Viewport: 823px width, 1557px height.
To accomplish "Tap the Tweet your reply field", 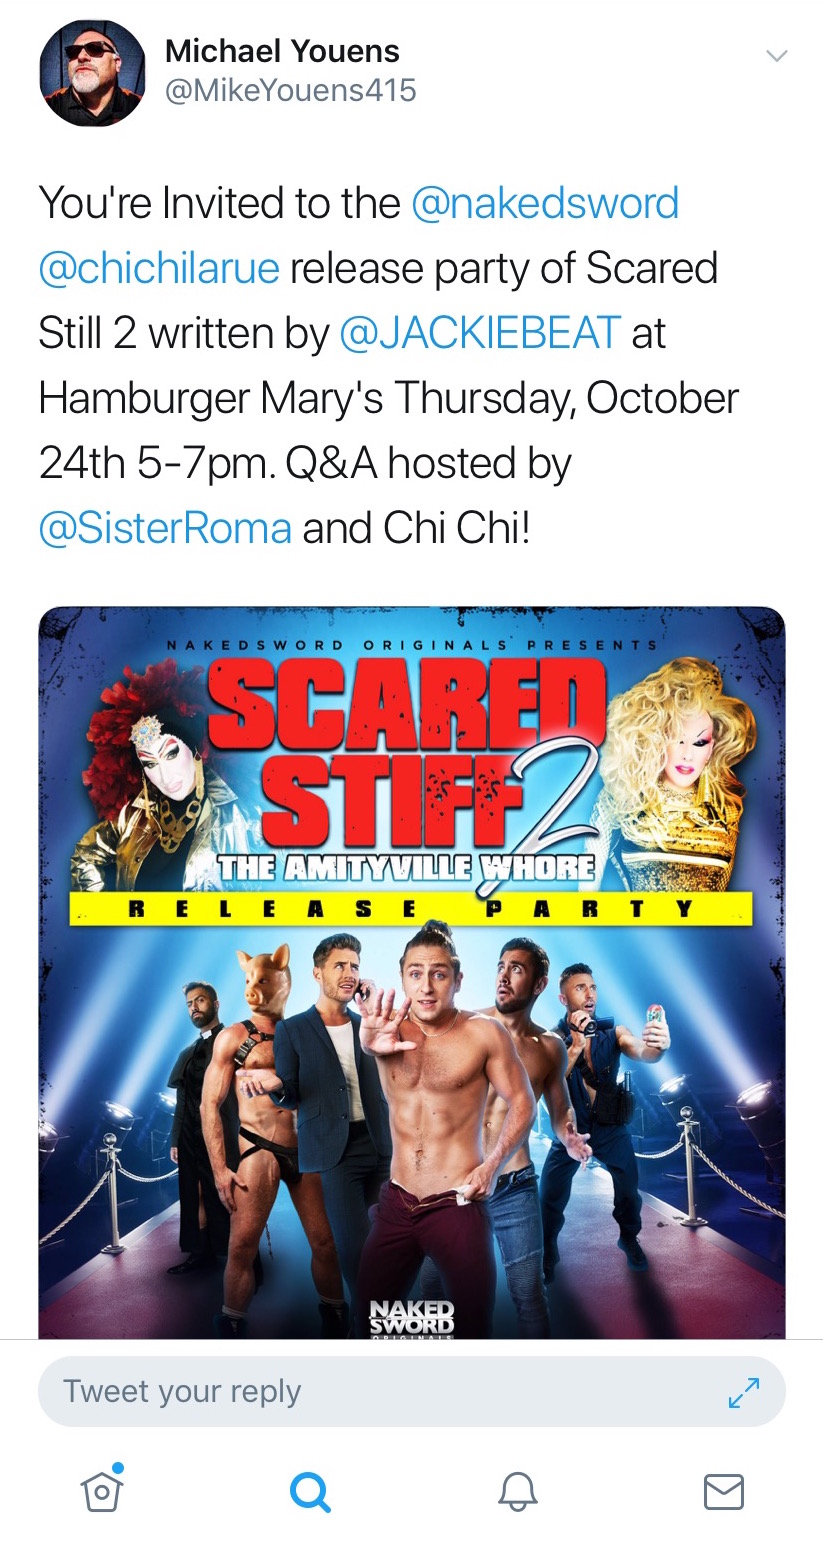I will (x=411, y=1391).
